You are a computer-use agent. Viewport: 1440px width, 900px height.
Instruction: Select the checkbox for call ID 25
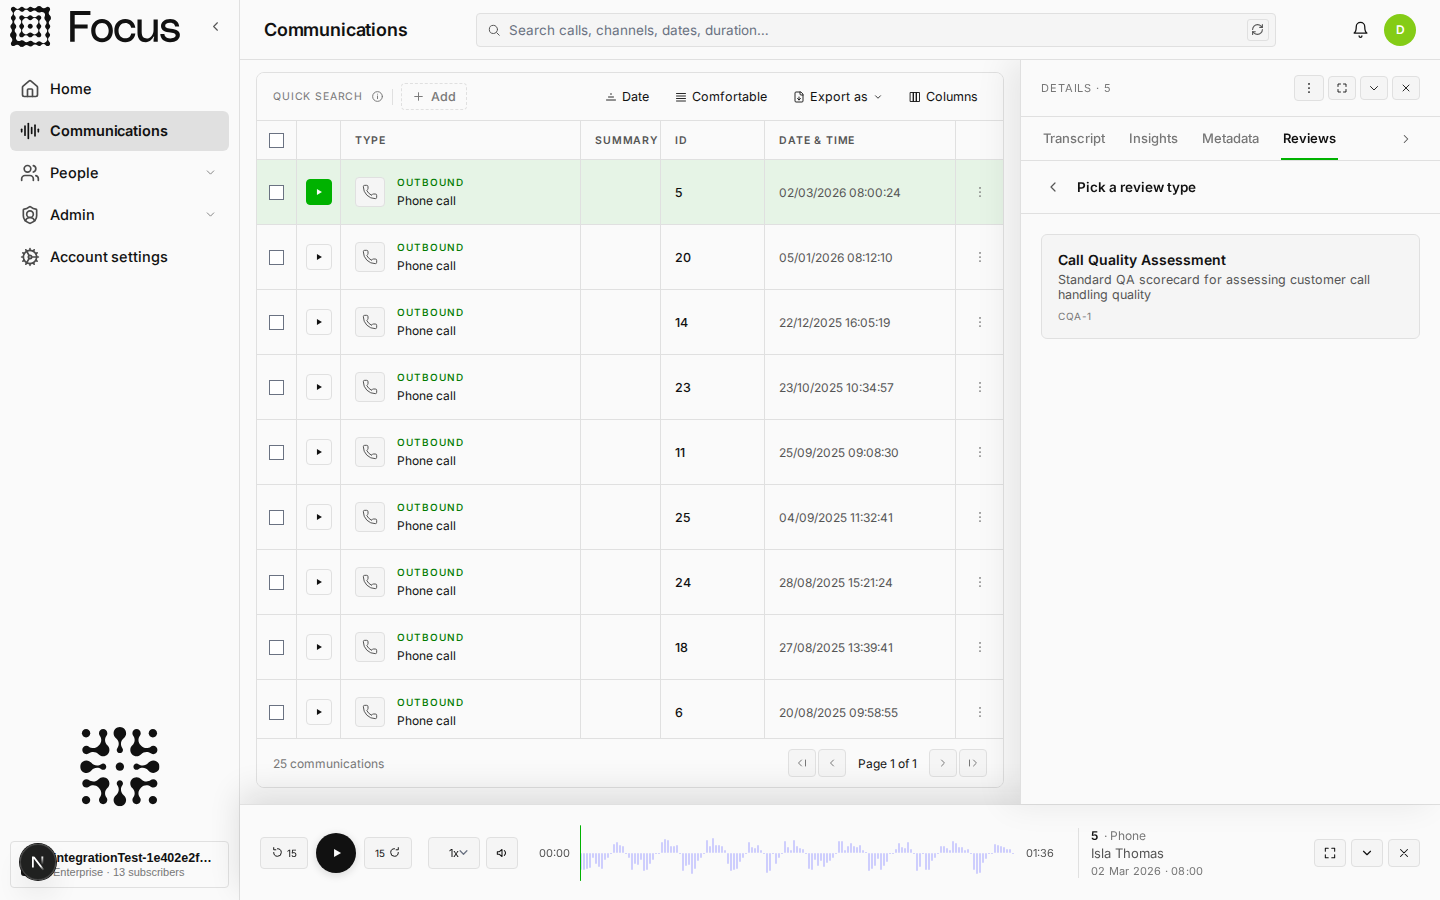coord(277,517)
